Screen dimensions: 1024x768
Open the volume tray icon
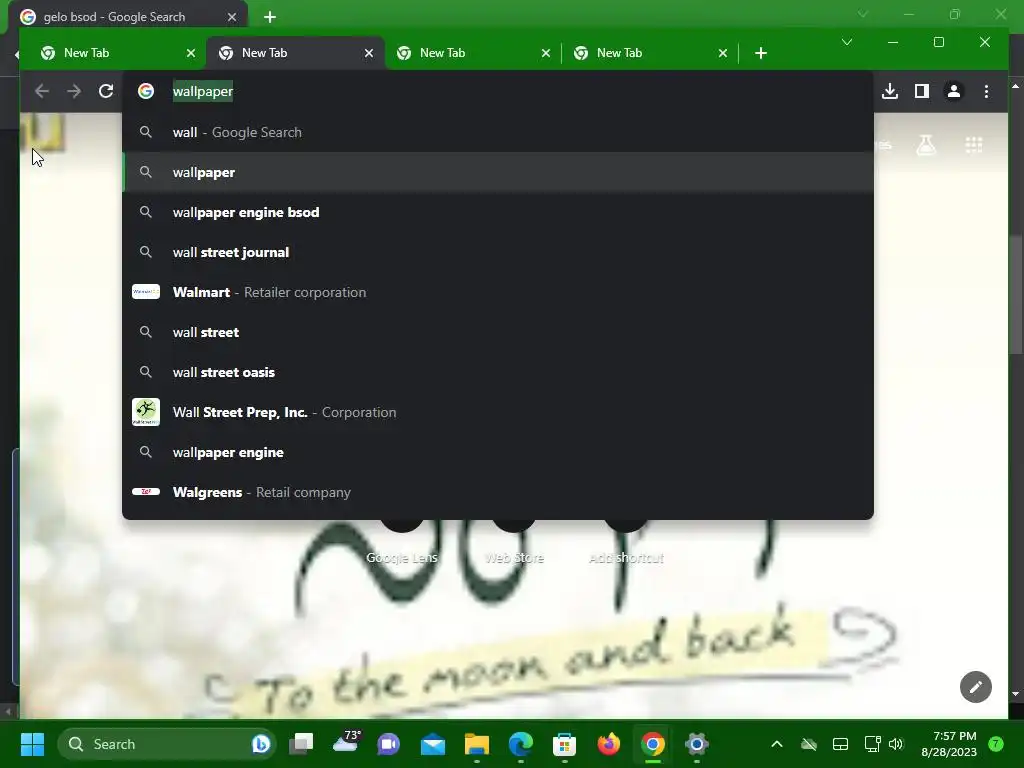coord(896,744)
